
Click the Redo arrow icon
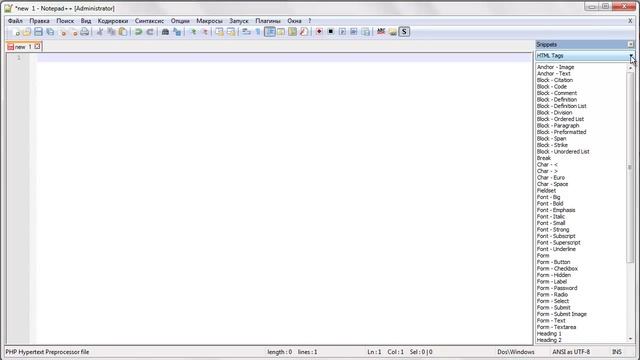click(x=150, y=32)
